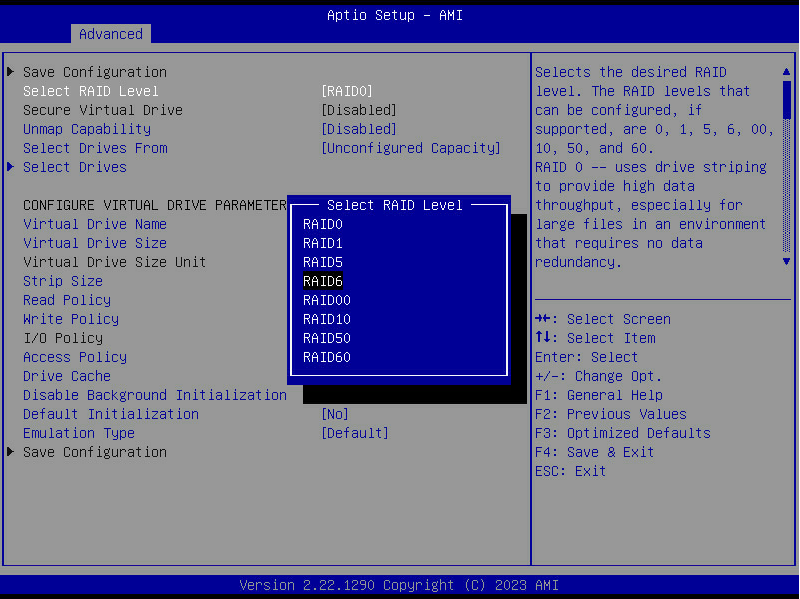Open Emulation Type Default dropdown
Viewport: 800px width, 599px height.
[355, 433]
